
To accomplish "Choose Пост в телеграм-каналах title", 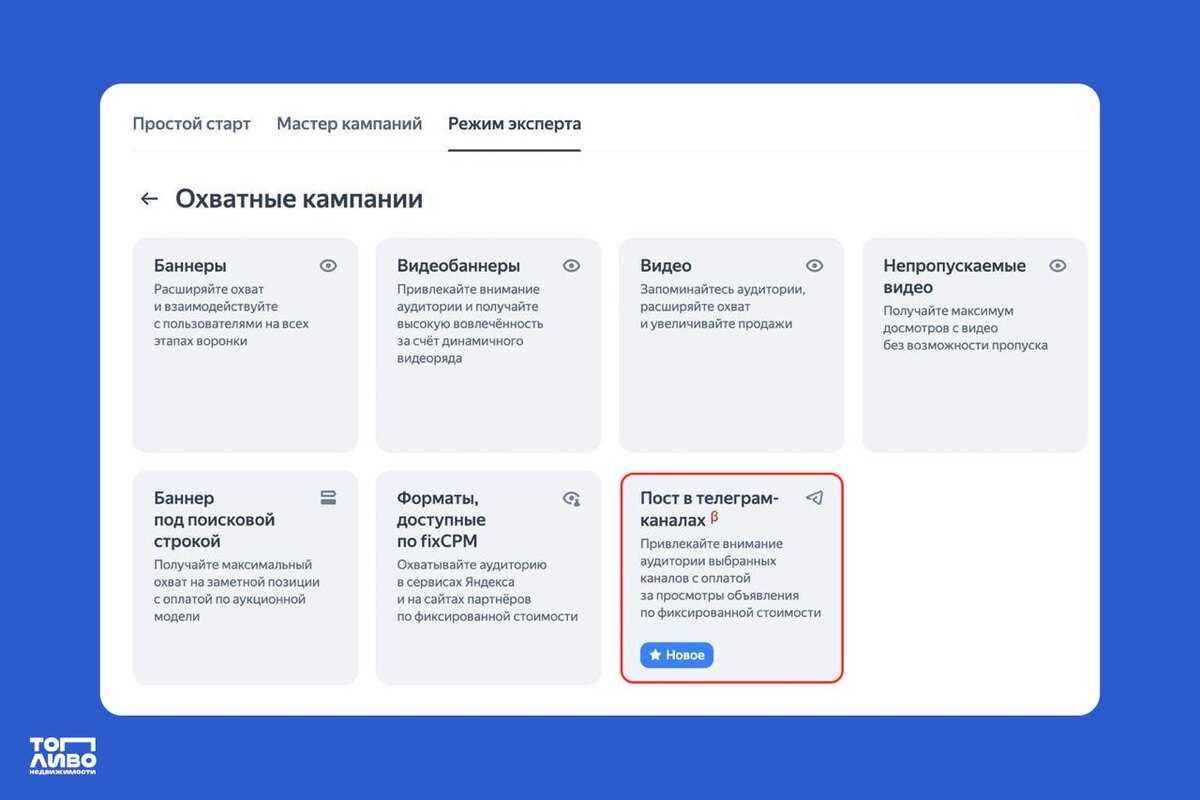I will click(x=709, y=509).
